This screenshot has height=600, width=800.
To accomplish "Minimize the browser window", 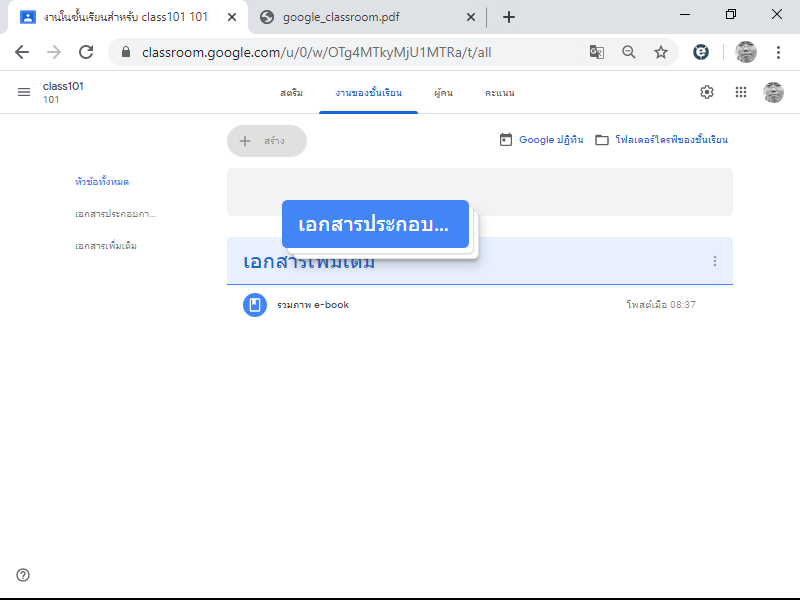I will point(685,14).
